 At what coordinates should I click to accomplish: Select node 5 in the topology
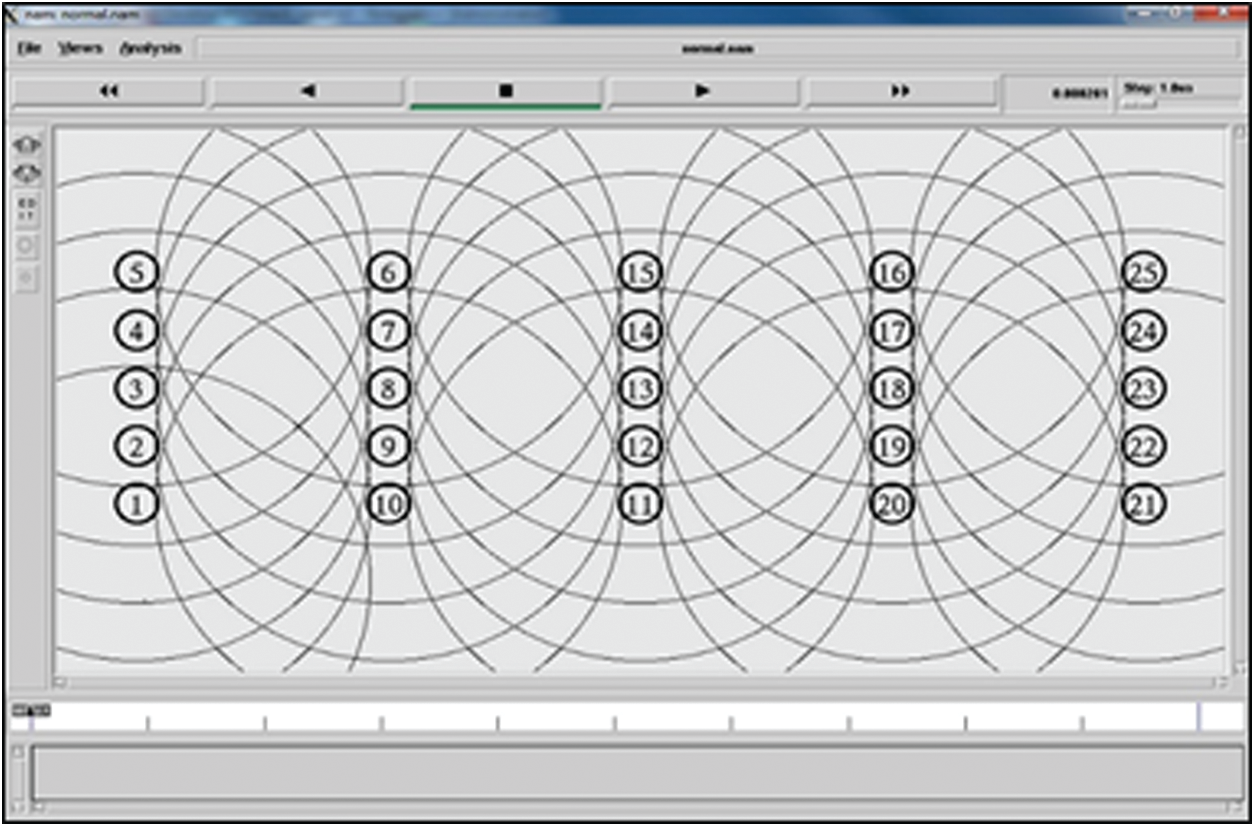tap(136, 272)
